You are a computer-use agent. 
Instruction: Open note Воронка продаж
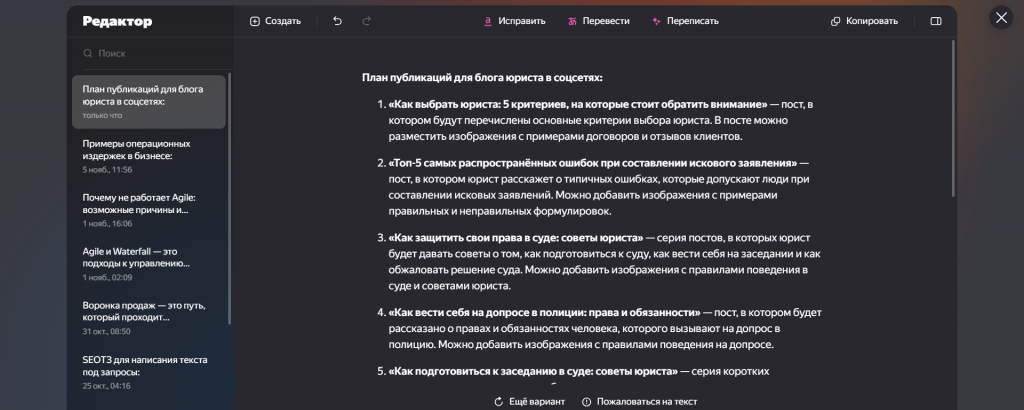(x=149, y=318)
